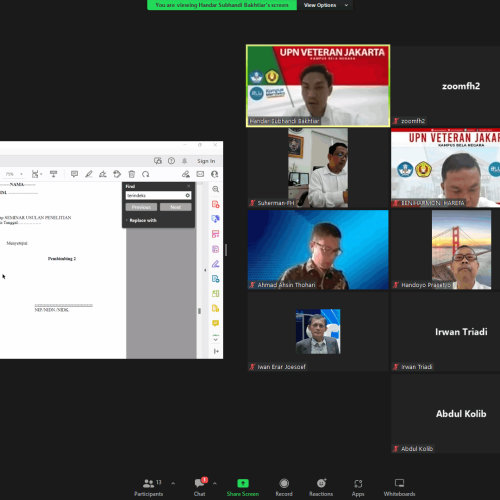500x500 pixels.
Task: Click the Acrobat document vertical scrollbar thumb
Action: tap(199, 311)
